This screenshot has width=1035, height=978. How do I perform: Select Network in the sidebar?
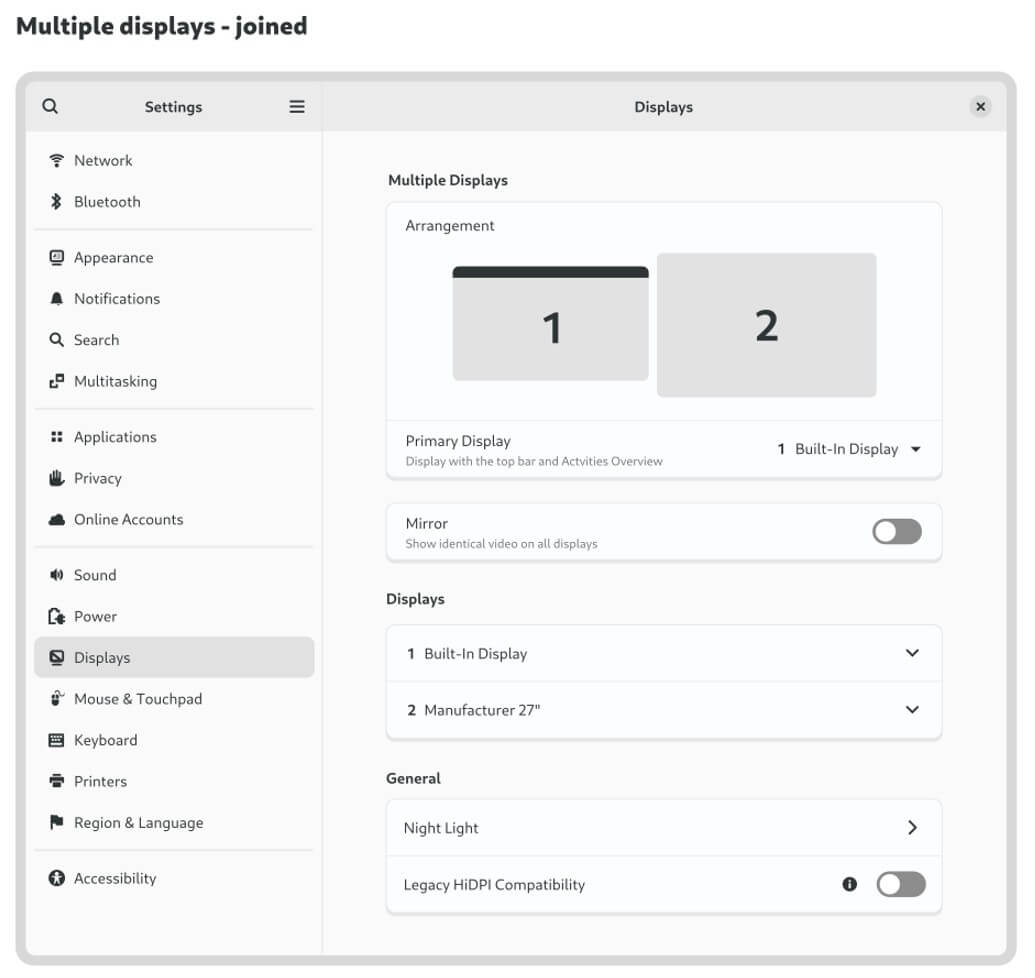[x=103, y=160]
